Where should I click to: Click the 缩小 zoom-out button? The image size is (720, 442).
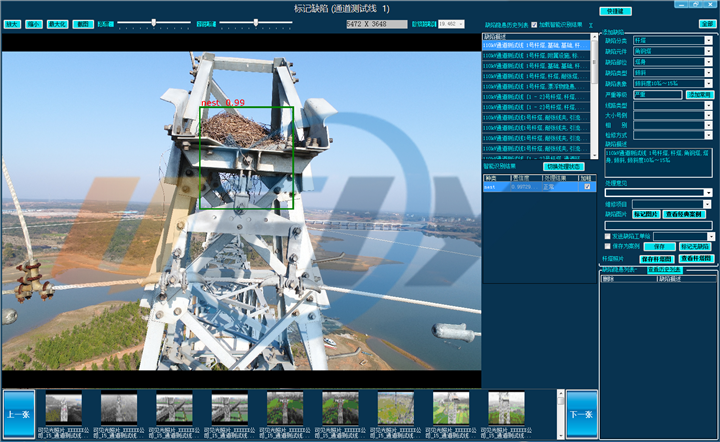point(34,24)
